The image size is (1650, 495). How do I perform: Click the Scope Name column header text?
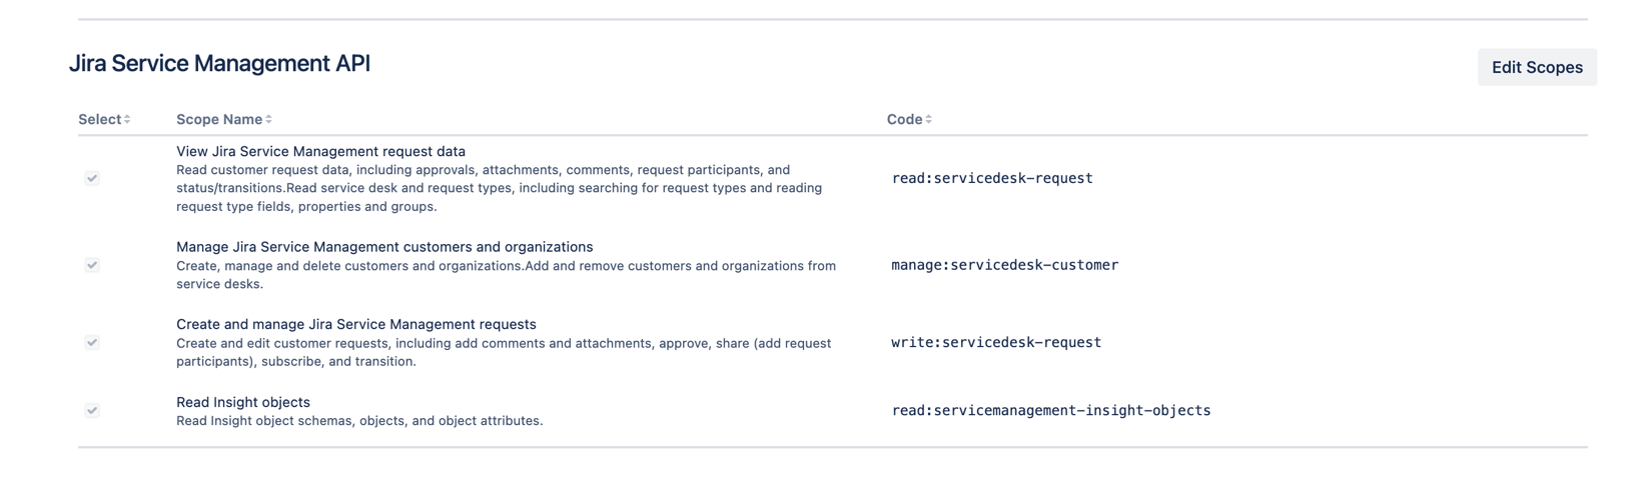219,120
